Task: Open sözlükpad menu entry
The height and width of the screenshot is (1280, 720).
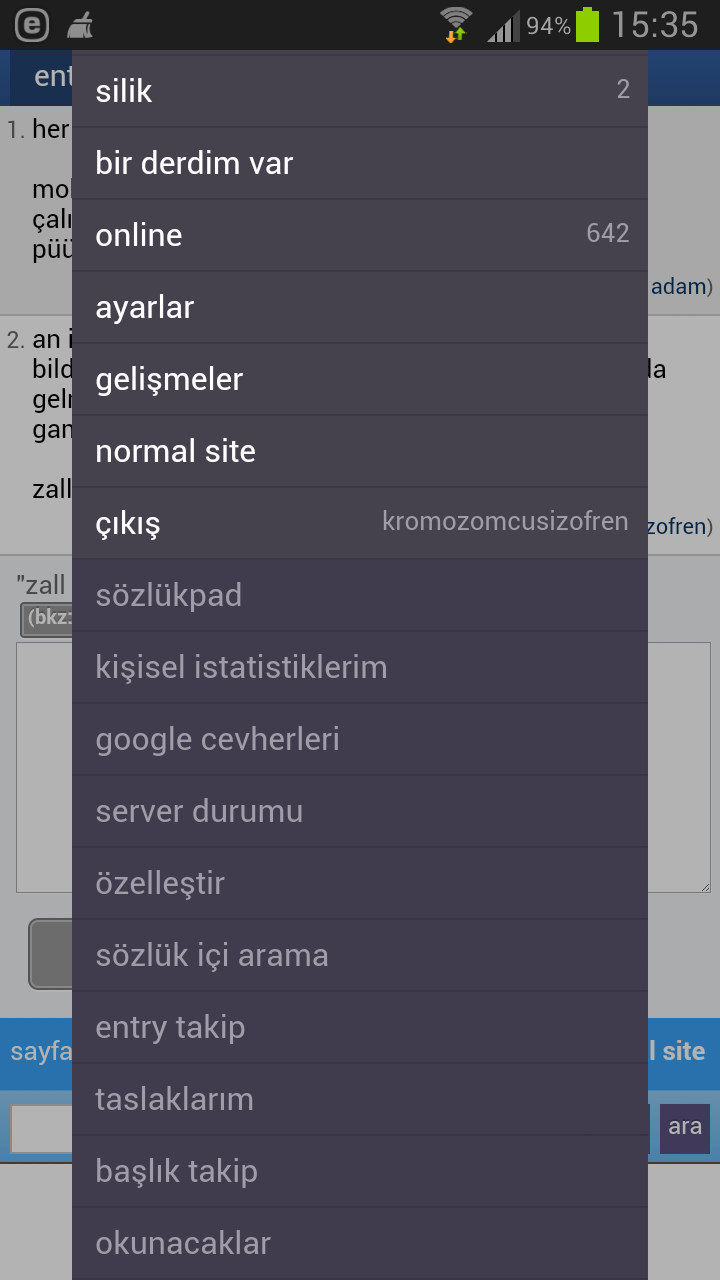Action: click(360, 595)
